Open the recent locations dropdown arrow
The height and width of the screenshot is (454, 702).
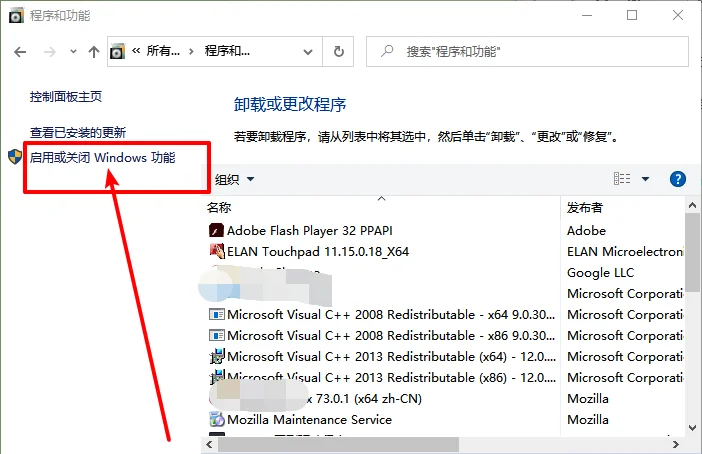73,52
